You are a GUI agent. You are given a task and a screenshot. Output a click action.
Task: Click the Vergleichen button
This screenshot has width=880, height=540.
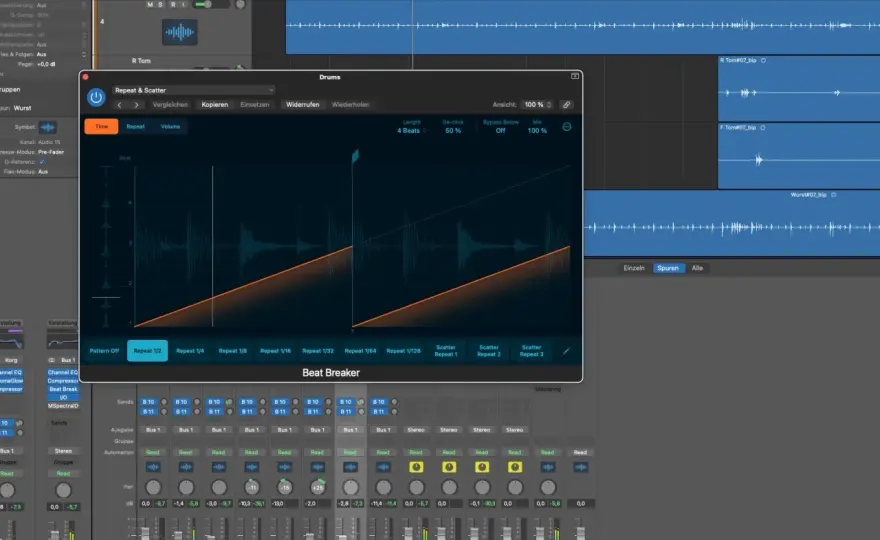pos(170,105)
